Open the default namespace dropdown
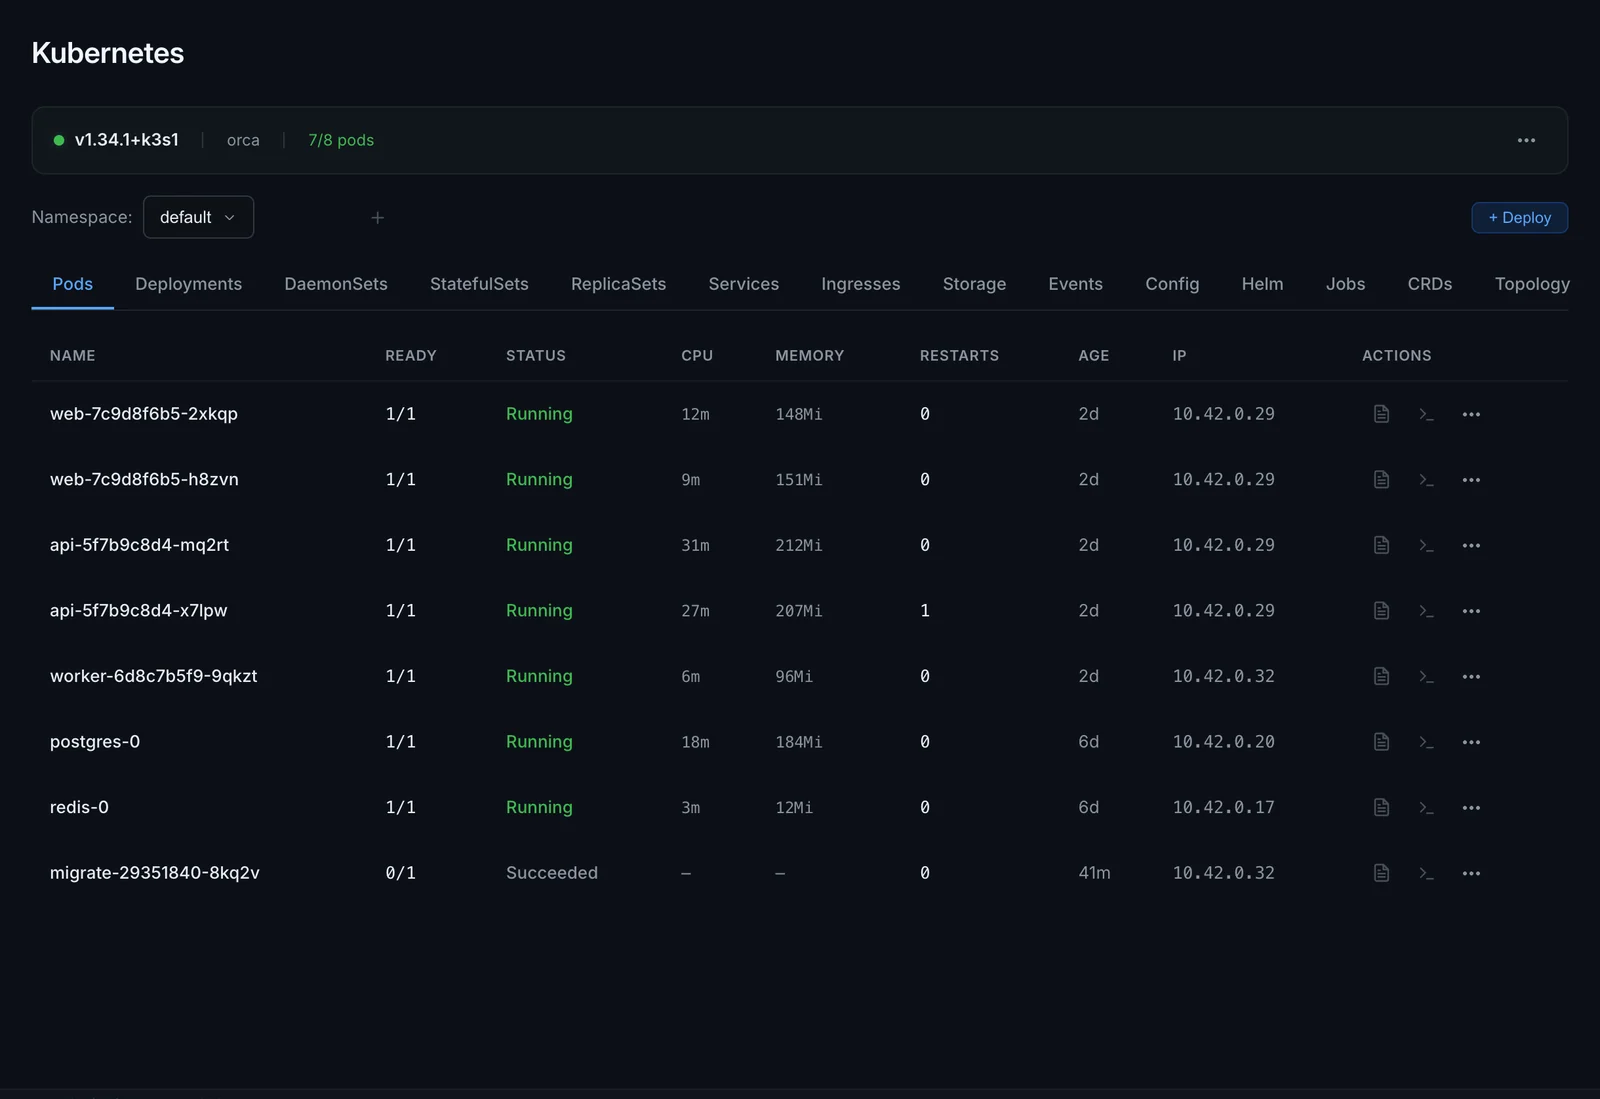This screenshot has width=1600, height=1099. pos(198,217)
